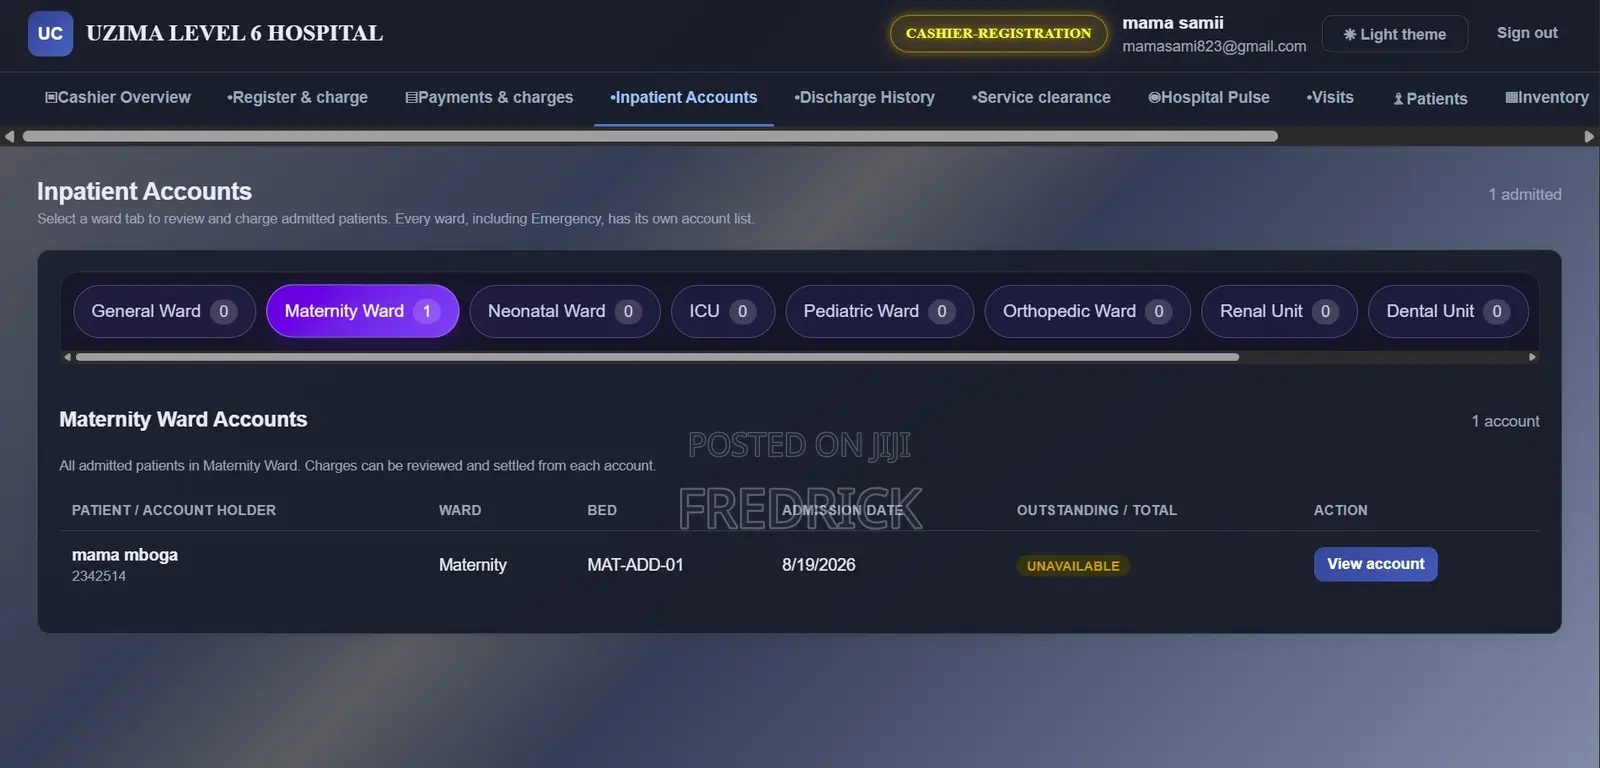The image size is (1600, 768).
Task: Select the Orthopedic Ward tab
Action: click(1088, 311)
